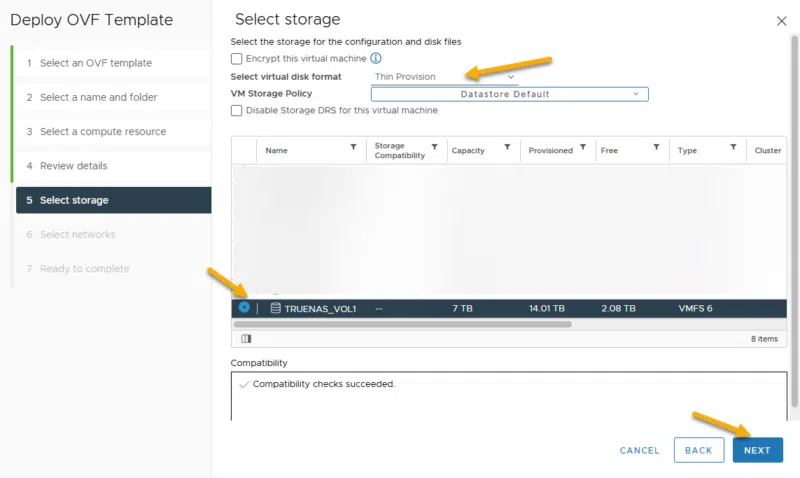Open the virtual disk format dropdown
Image resolution: width=800 pixels, height=478 pixels.
[x=444, y=77]
